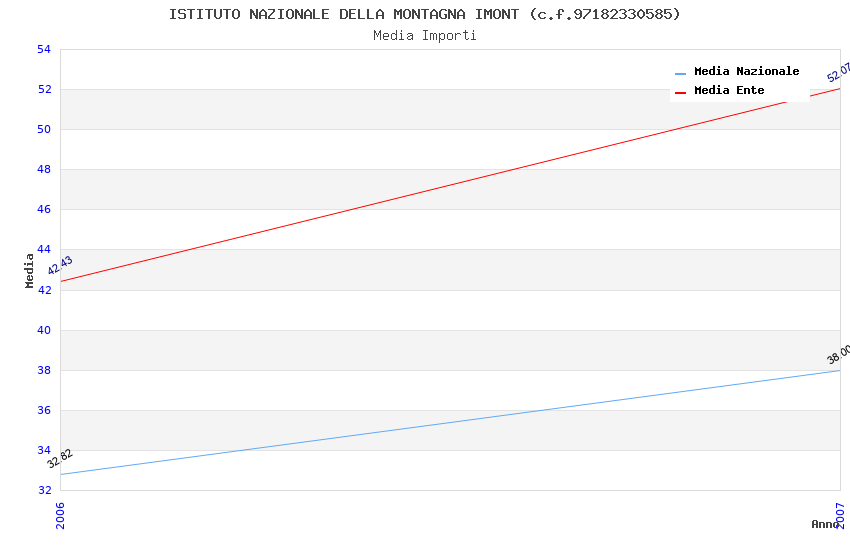Click the red Media Ente legend swatch
This screenshot has width=850, height=550.
pyautogui.click(x=680, y=93)
